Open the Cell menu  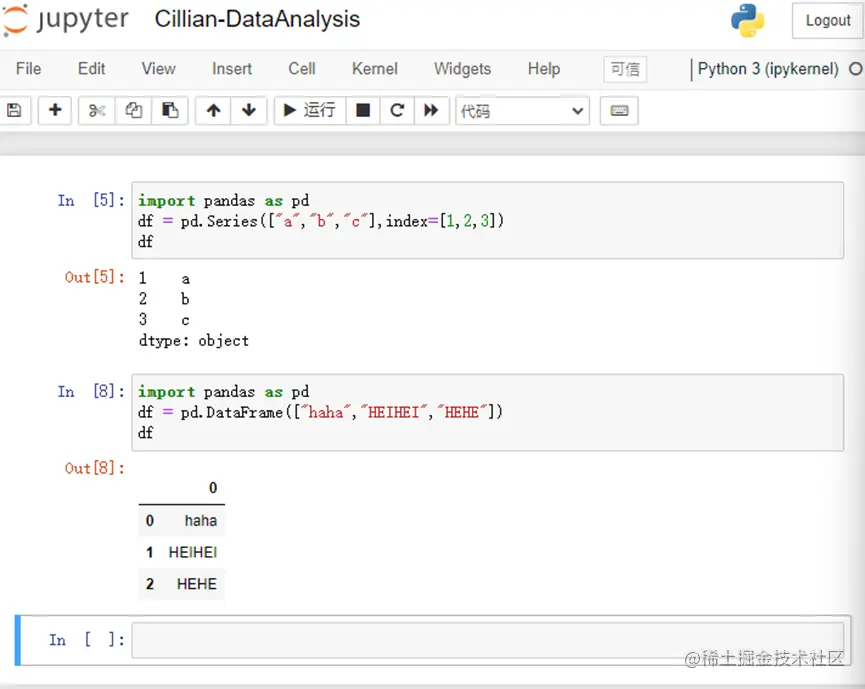(x=302, y=69)
